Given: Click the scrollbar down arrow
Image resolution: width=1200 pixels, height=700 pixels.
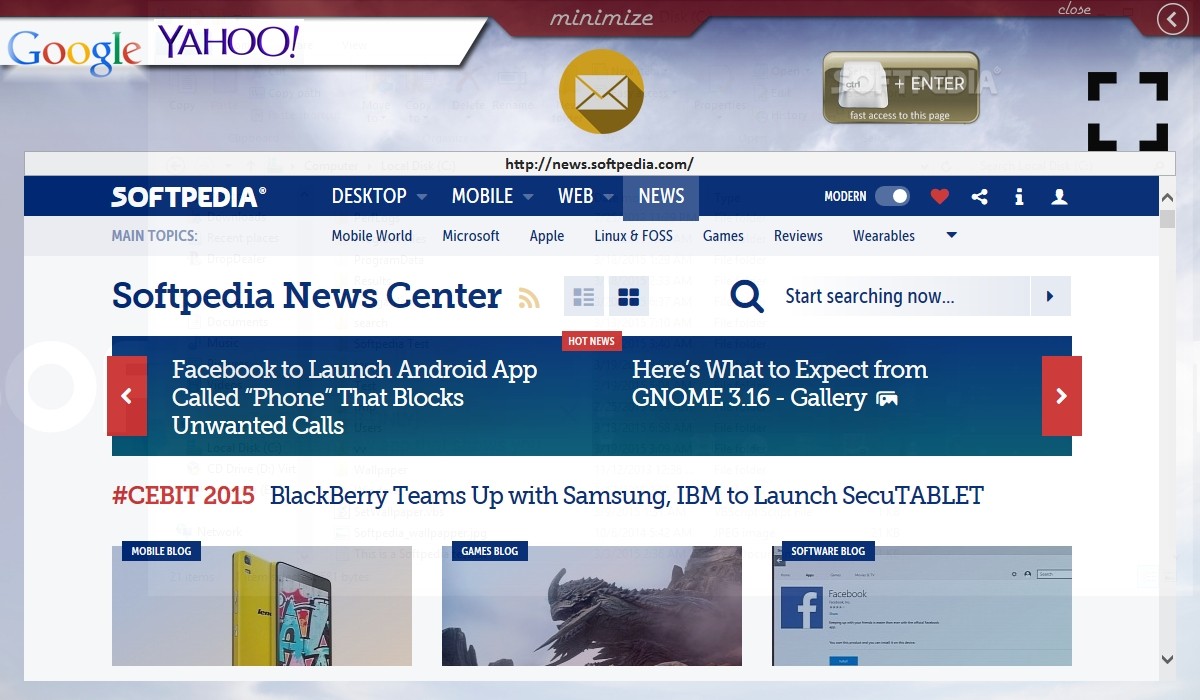Looking at the screenshot, I should tap(1167, 659).
